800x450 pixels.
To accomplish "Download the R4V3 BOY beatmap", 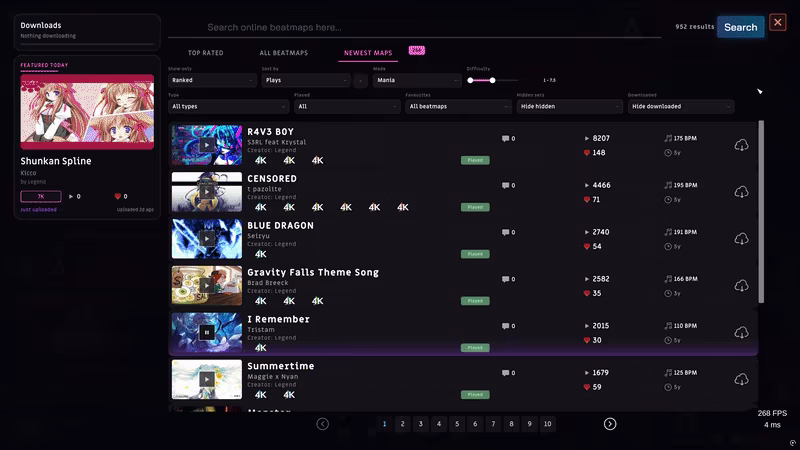I will [x=741, y=145].
